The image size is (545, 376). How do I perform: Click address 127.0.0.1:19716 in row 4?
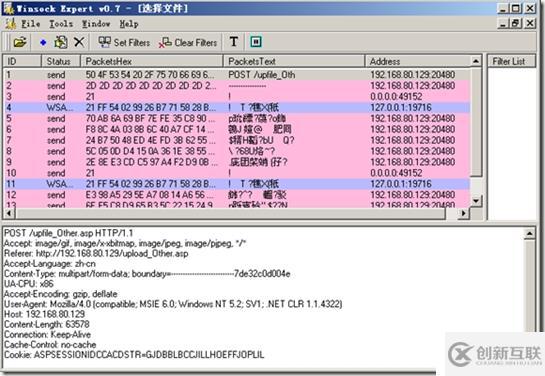tap(401, 107)
